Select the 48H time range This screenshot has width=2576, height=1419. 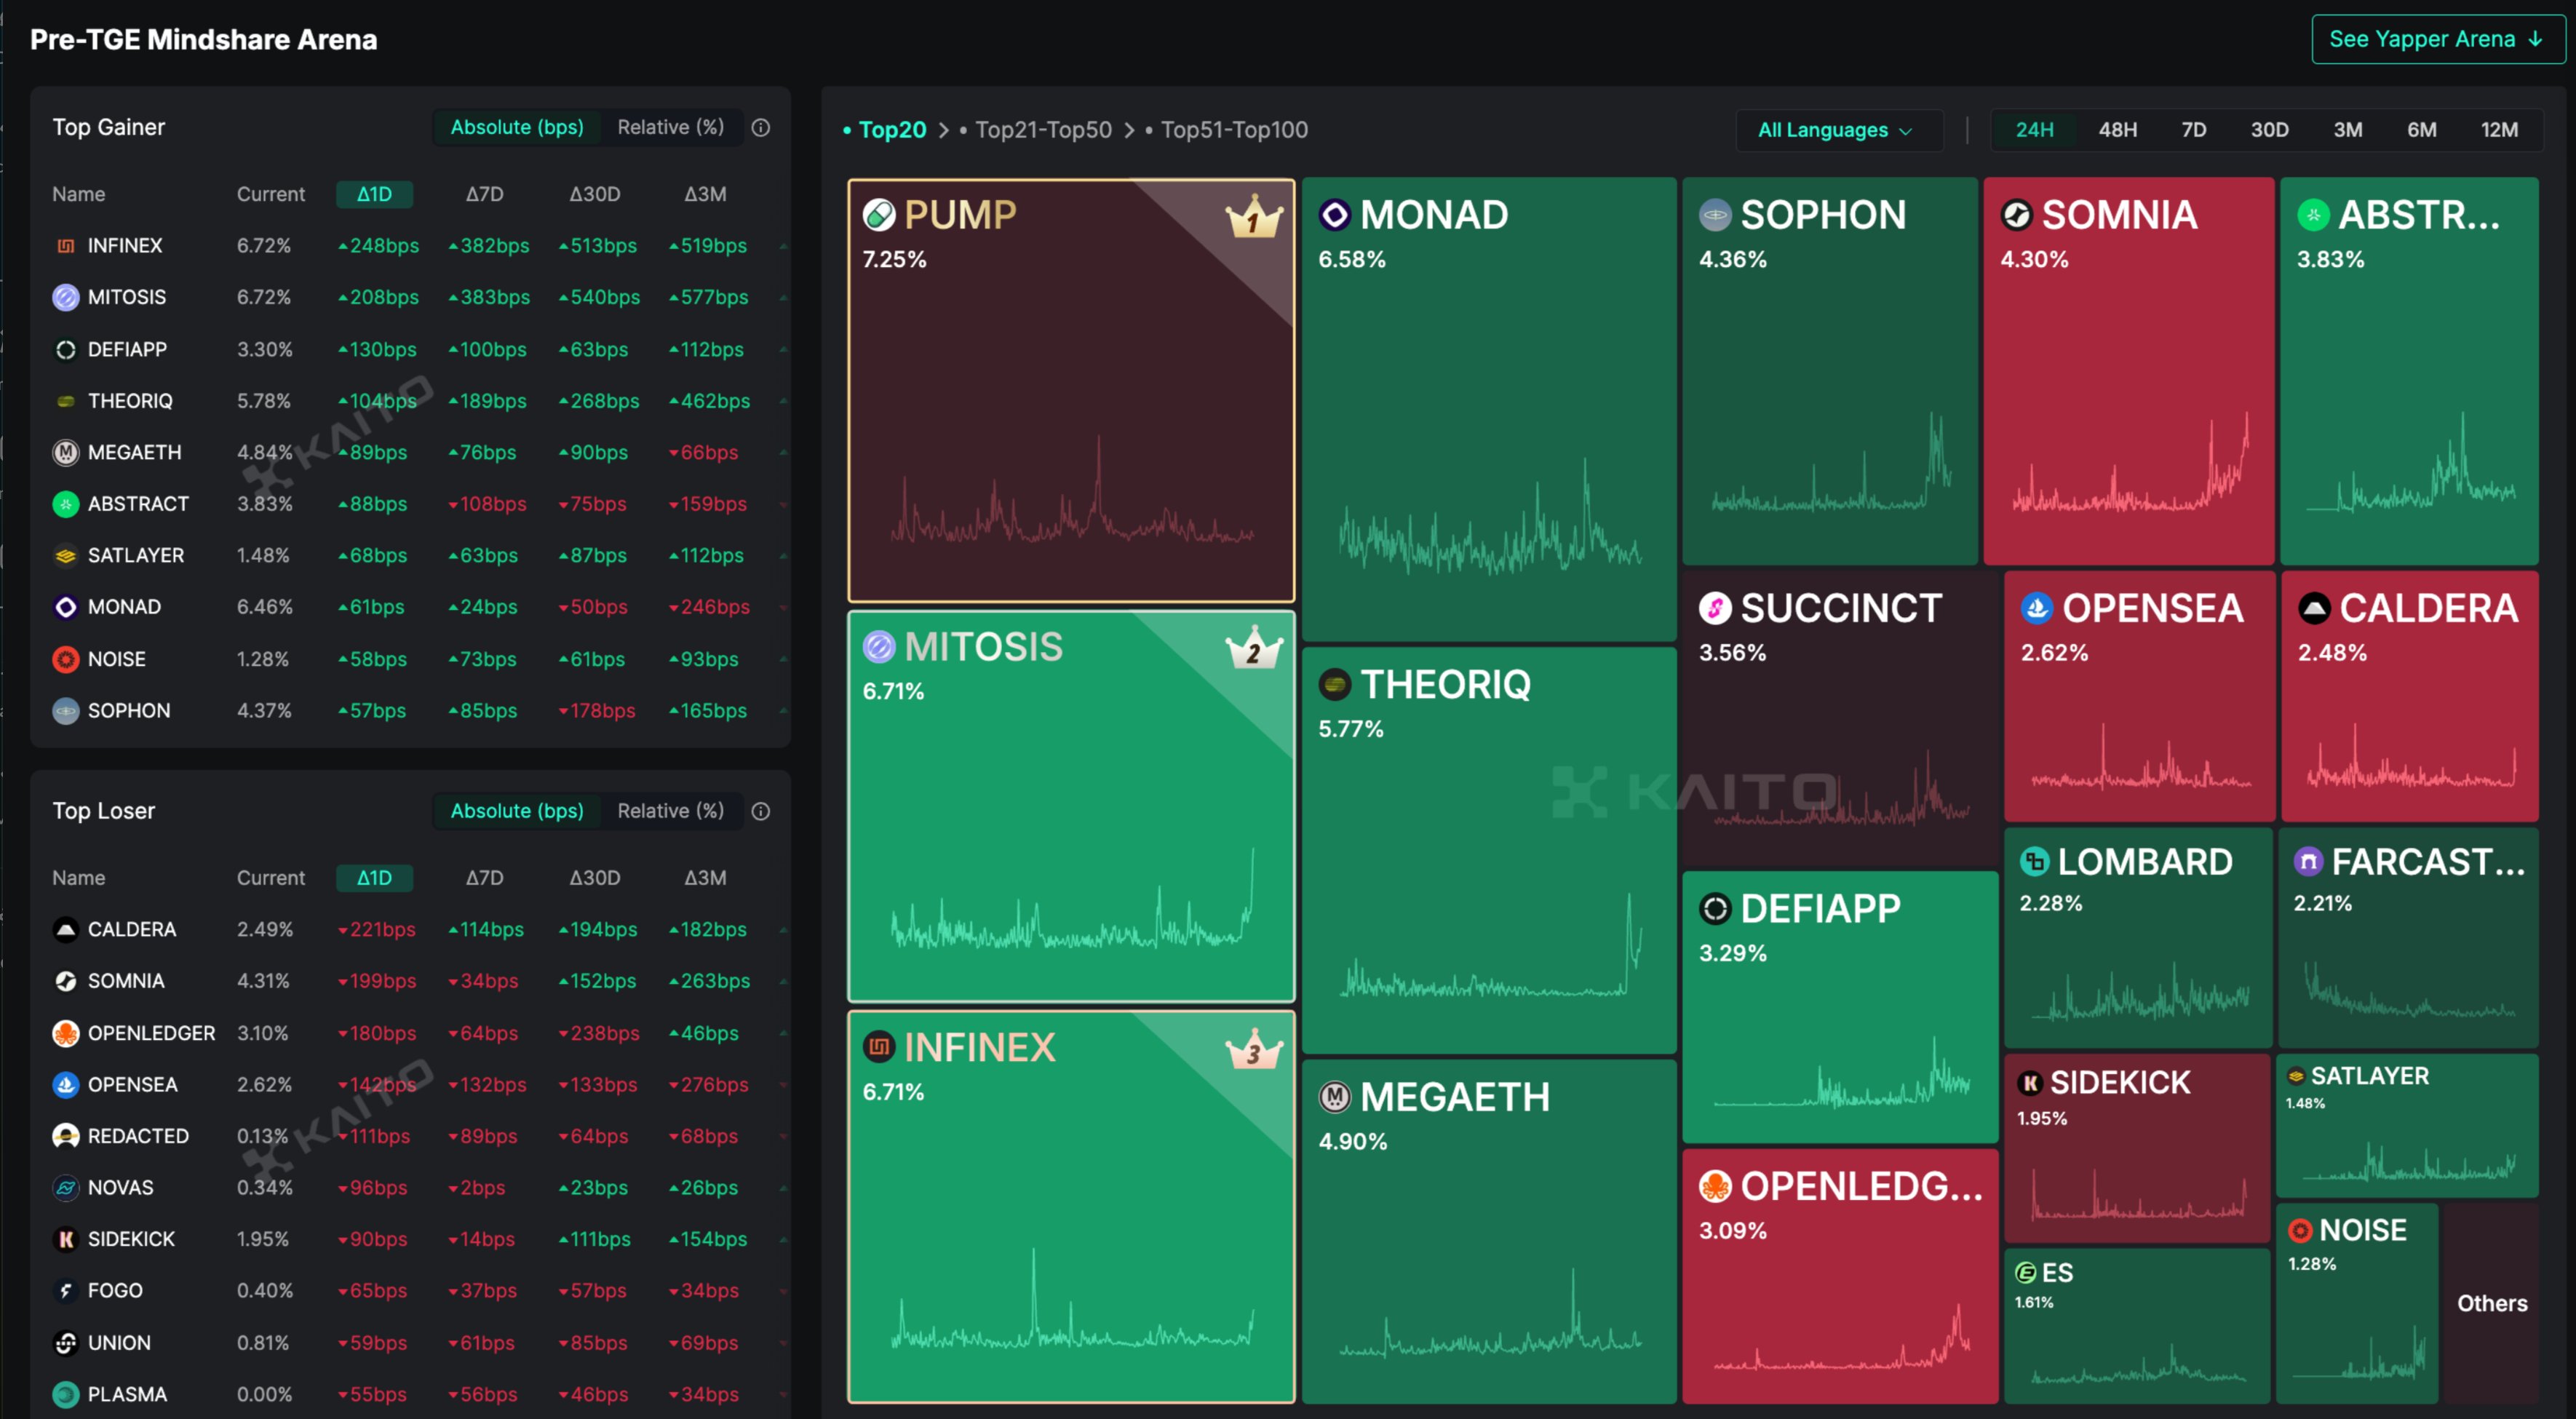[x=2117, y=130]
